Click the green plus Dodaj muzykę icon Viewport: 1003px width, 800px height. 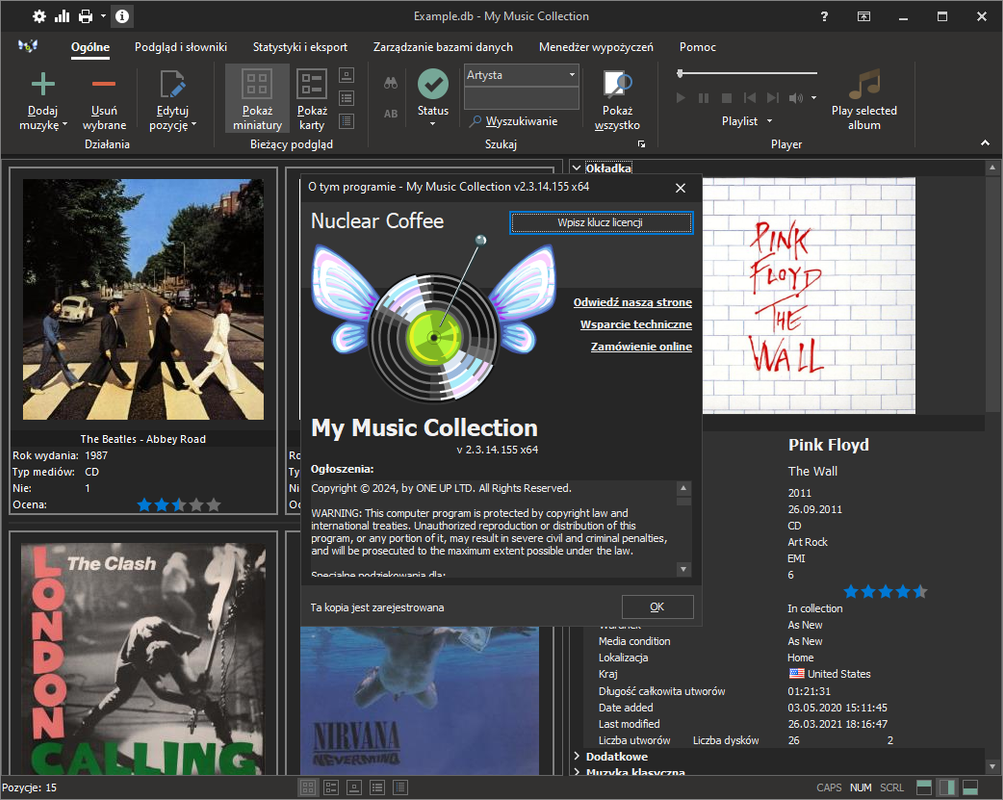43,84
